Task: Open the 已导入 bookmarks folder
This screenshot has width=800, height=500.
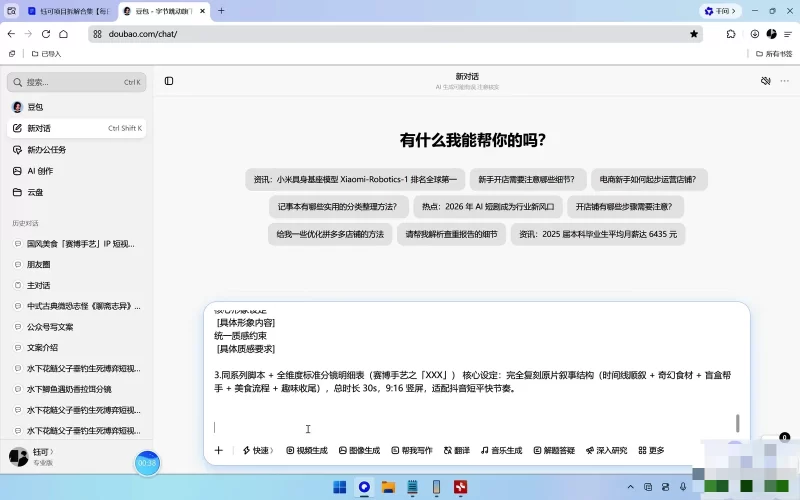Action: [x=46, y=54]
